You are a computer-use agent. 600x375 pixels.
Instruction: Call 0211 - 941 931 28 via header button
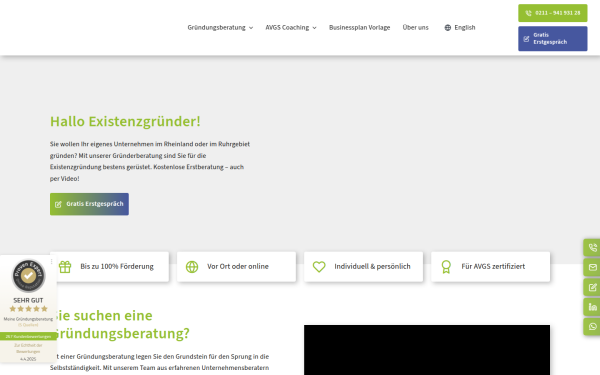553,13
